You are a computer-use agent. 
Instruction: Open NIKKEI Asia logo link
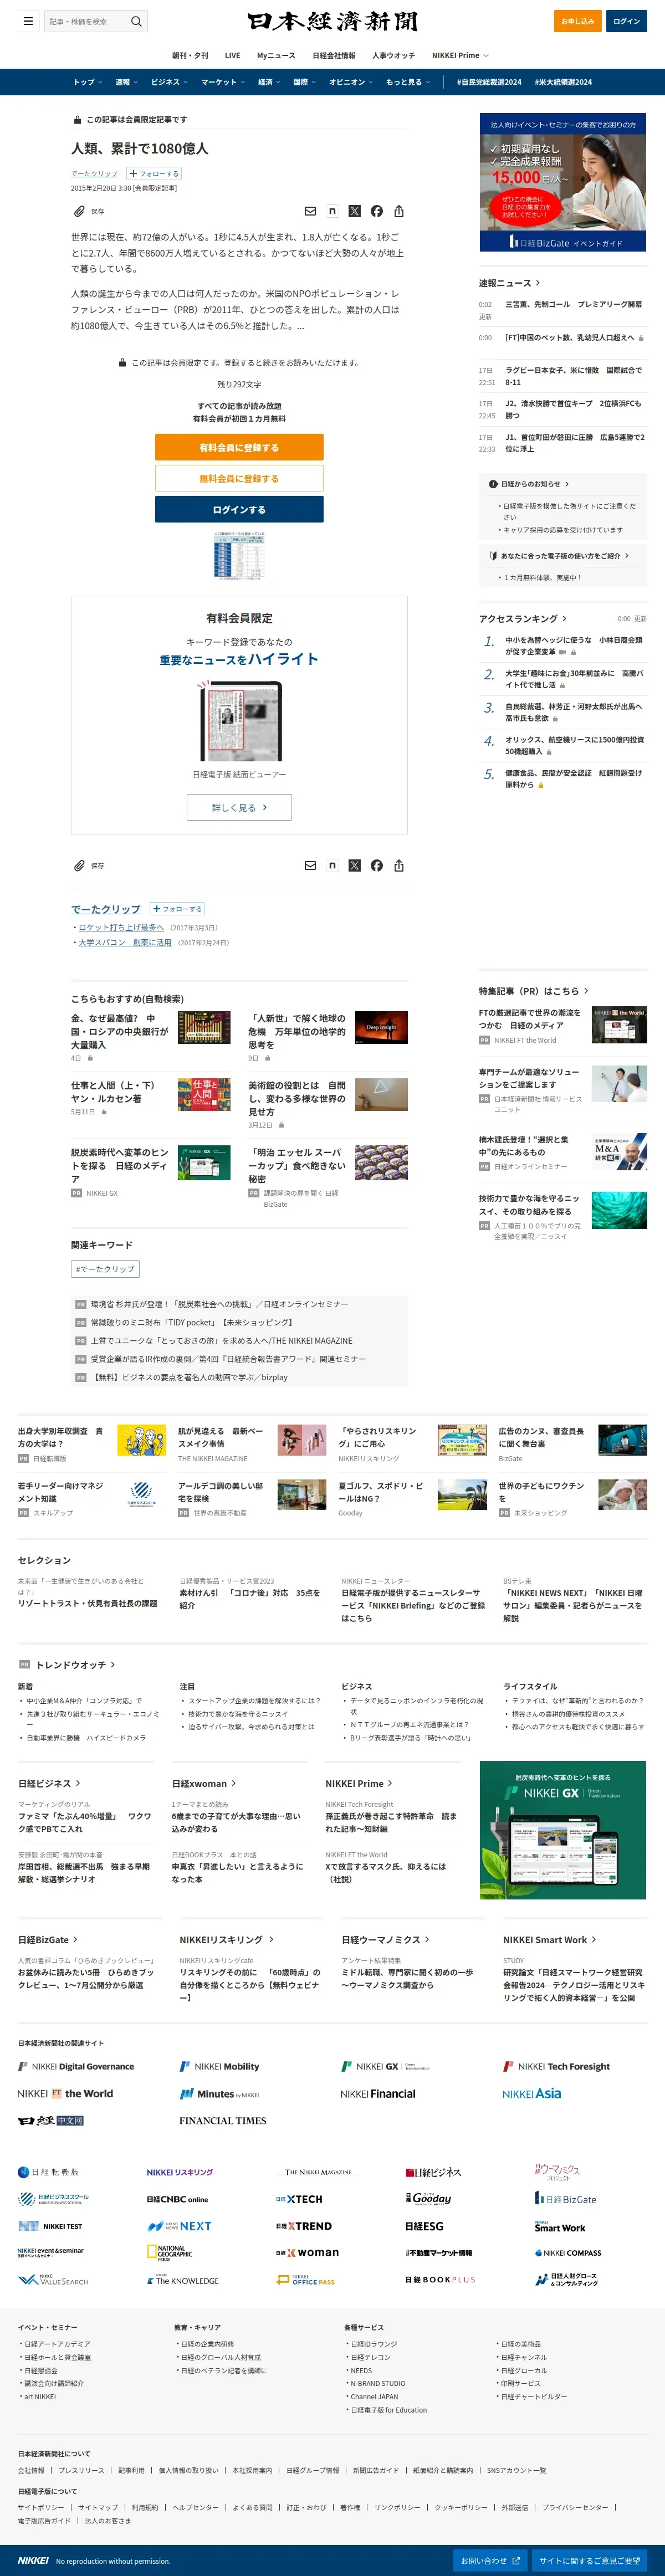(x=531, y=2093)
